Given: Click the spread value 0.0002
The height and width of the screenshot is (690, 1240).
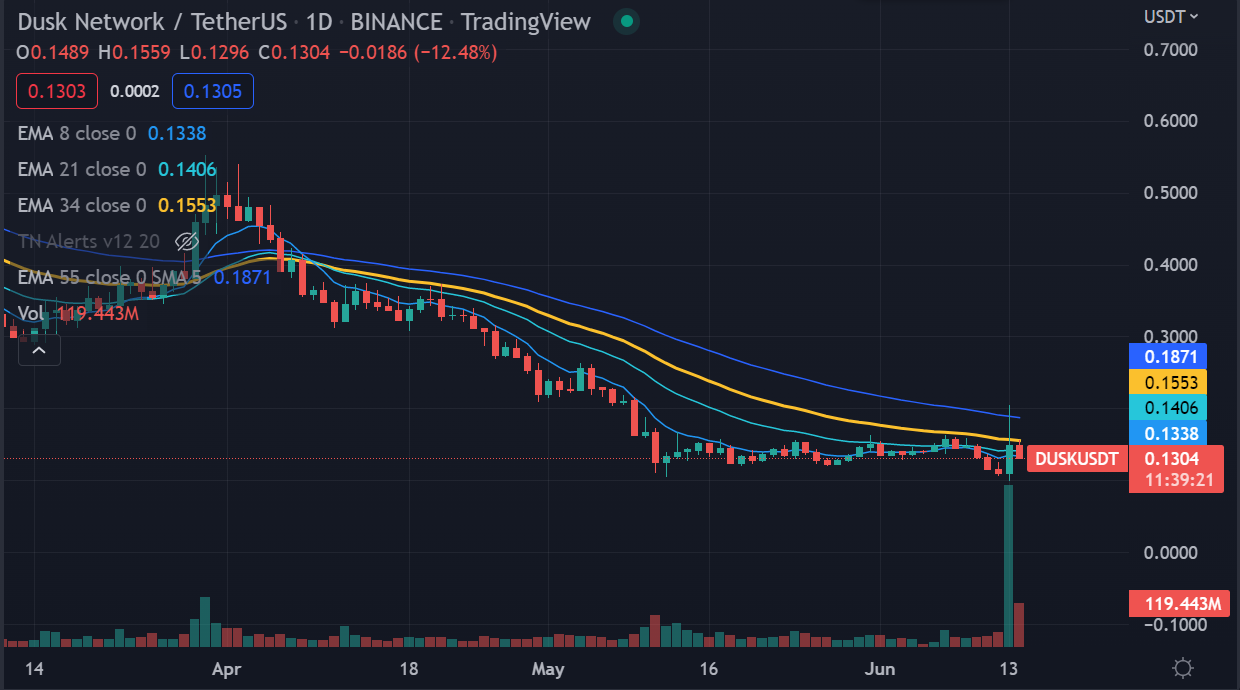Looking at the screenshot, I should (135, 92).
